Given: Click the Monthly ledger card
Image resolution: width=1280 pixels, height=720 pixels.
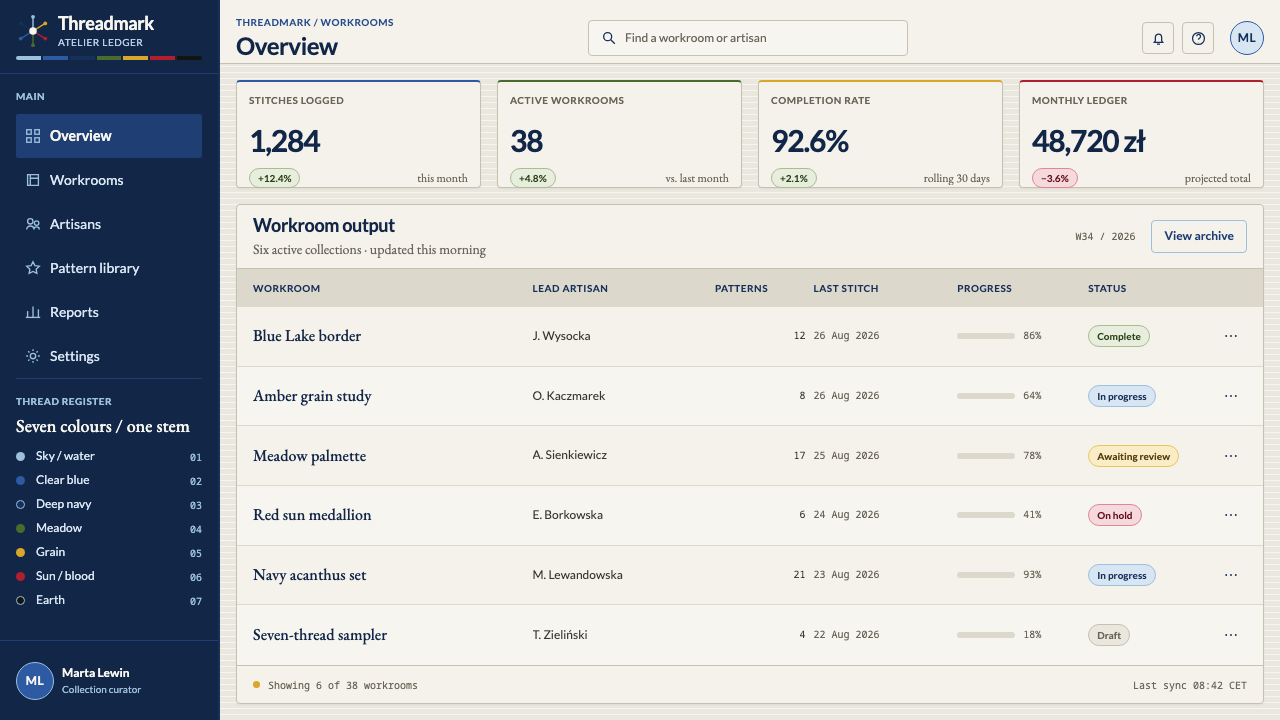Looking at the screenshot, I should [1141, 134].
